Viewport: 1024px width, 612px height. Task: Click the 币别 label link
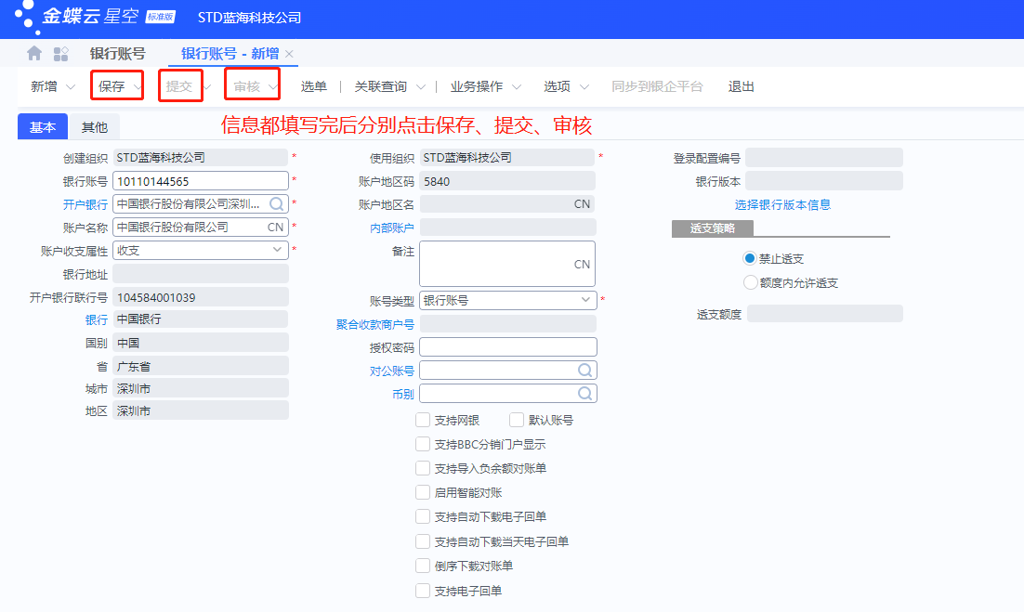coord(403,394)
